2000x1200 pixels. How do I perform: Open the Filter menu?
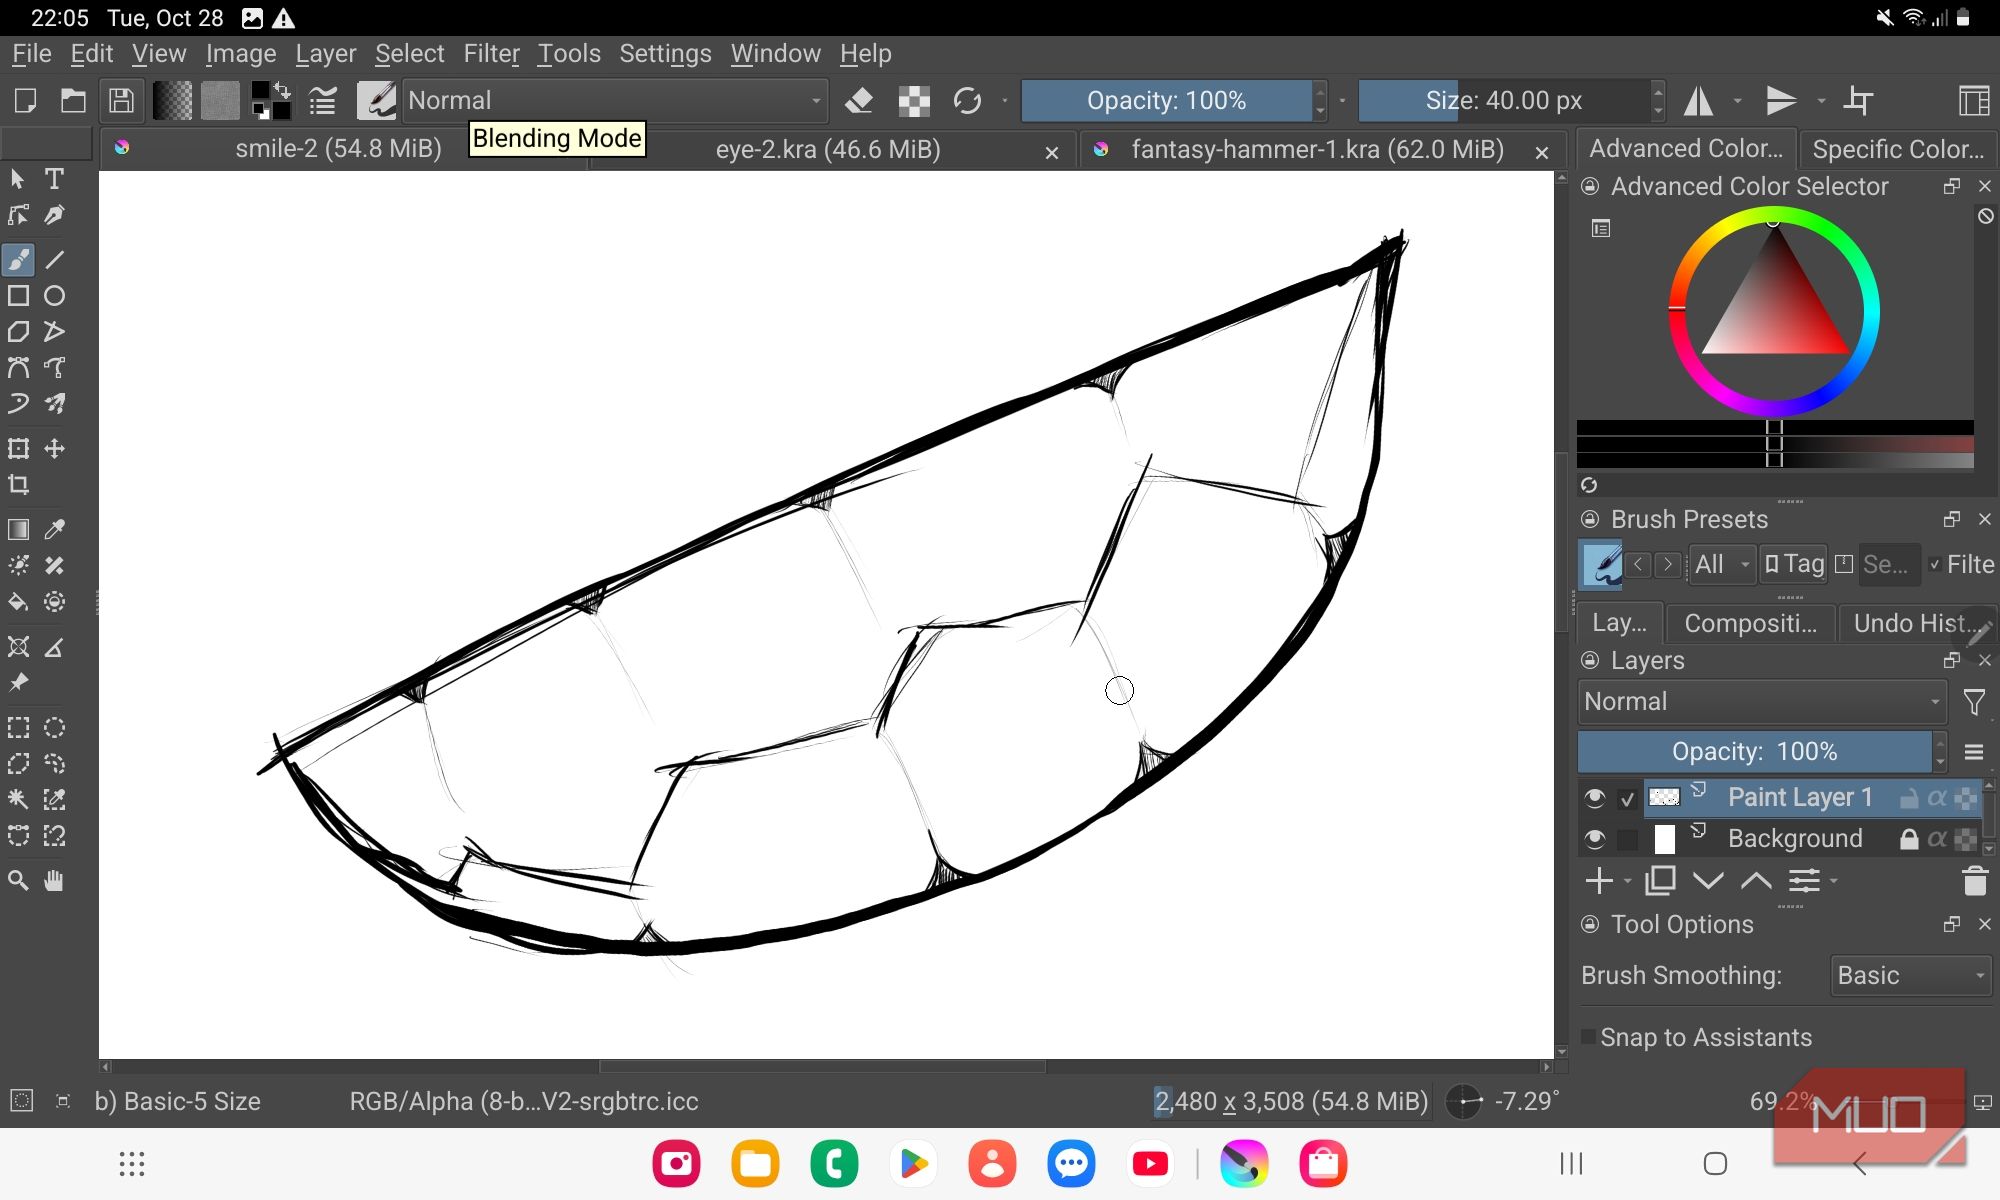[491, 54]
